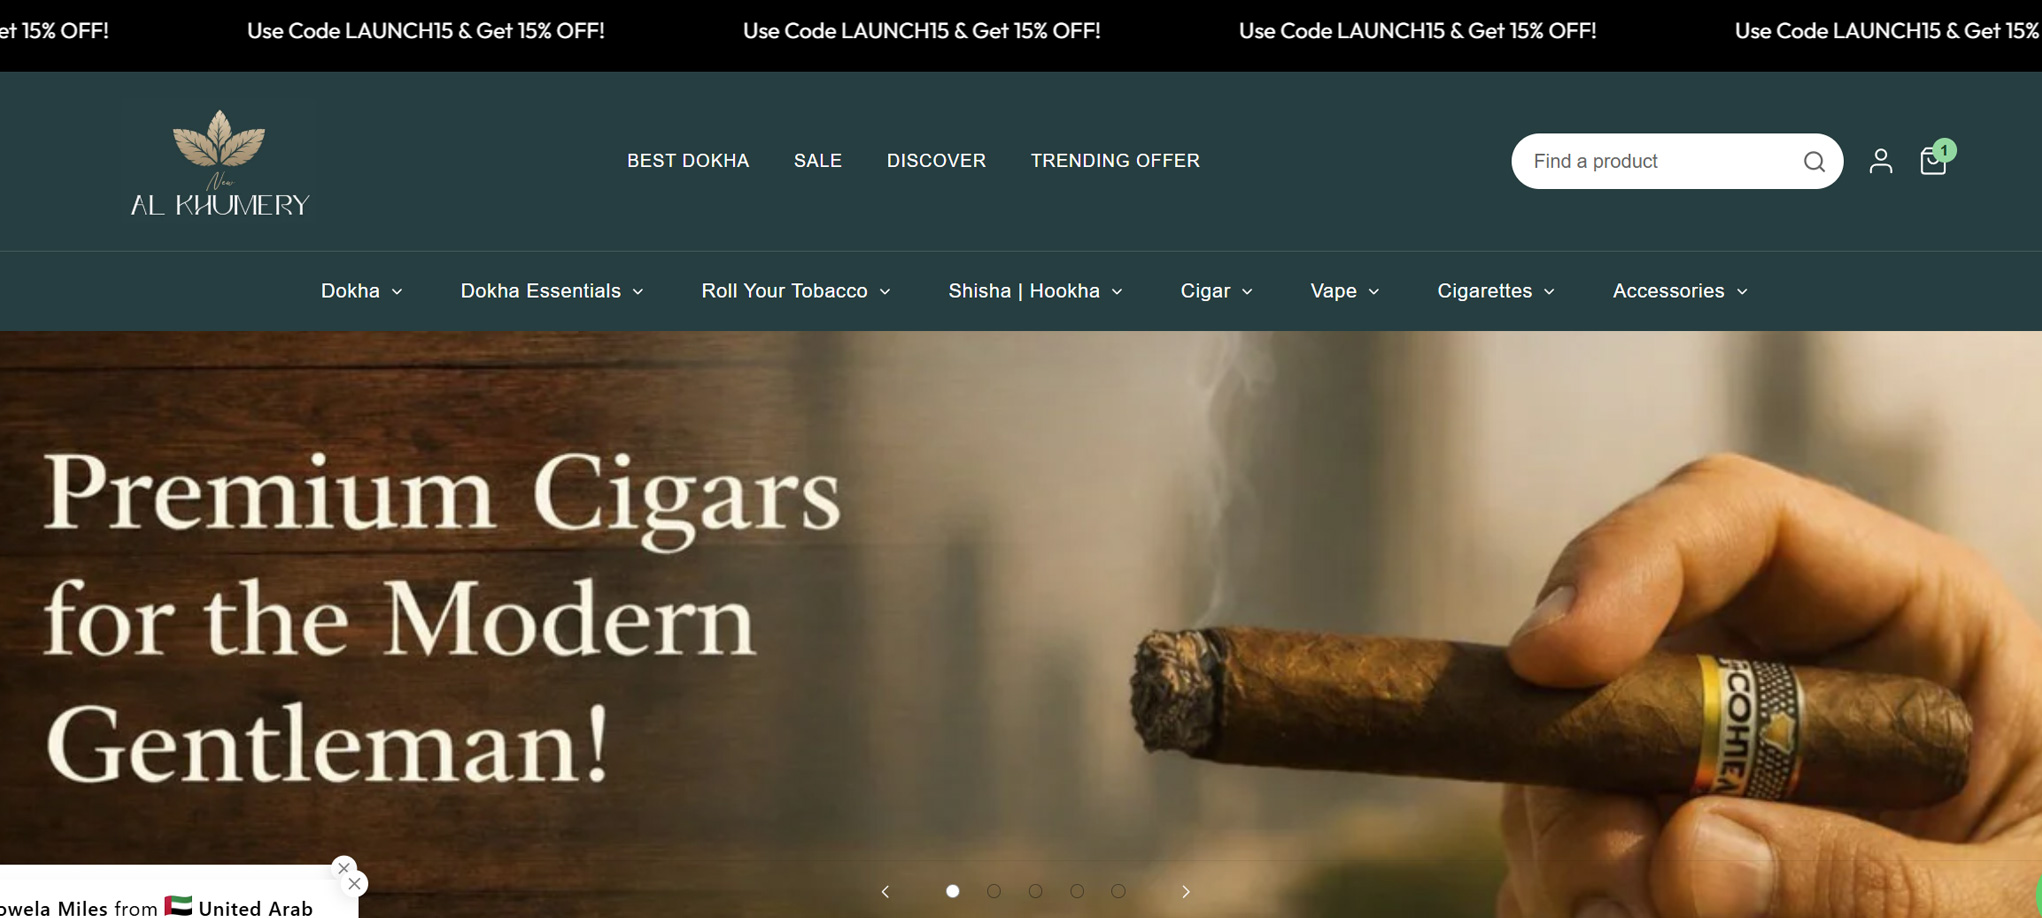Click the search magnifier icon
Viewport: 2042px width, 918px height.
[x=1813, y=162]
